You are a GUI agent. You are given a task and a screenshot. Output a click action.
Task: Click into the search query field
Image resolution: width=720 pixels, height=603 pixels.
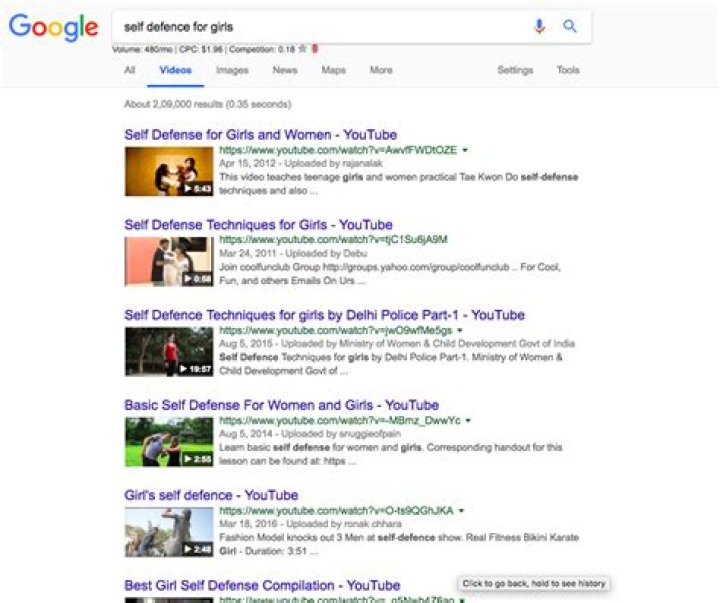click(321, 27)
